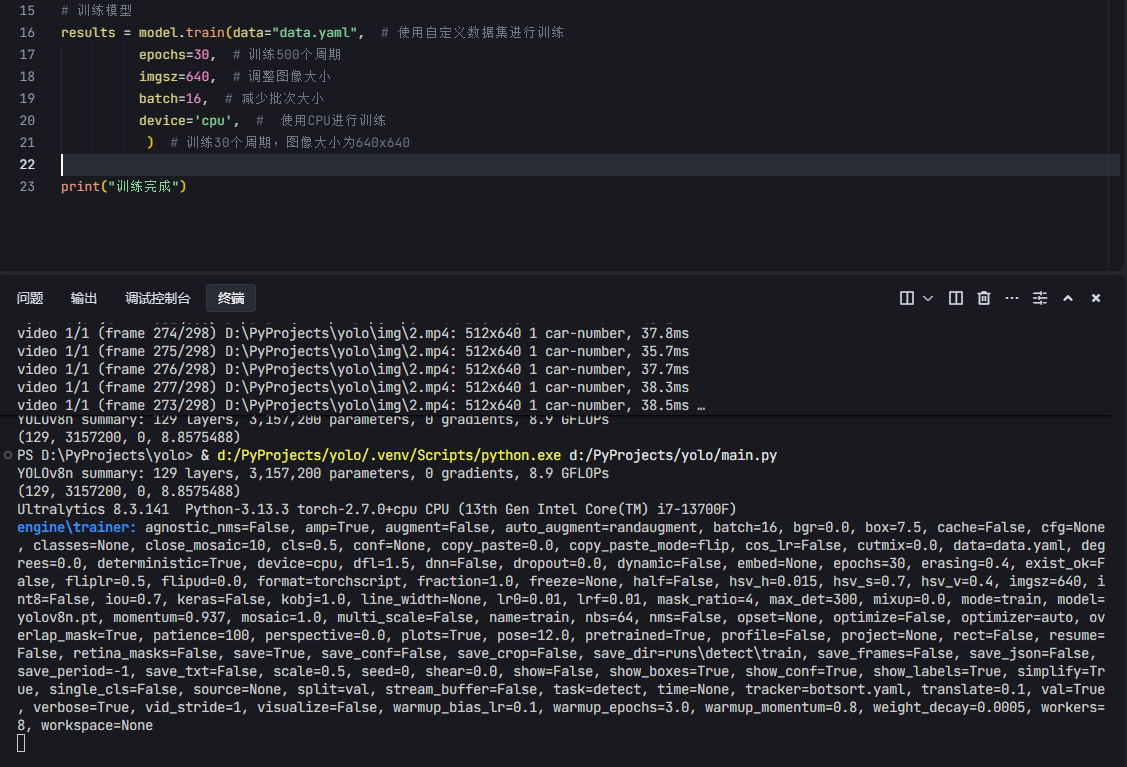The image size is (1127, 767).
Task: Close the terminal panel with the X icon
Action: click(1095, 297)
